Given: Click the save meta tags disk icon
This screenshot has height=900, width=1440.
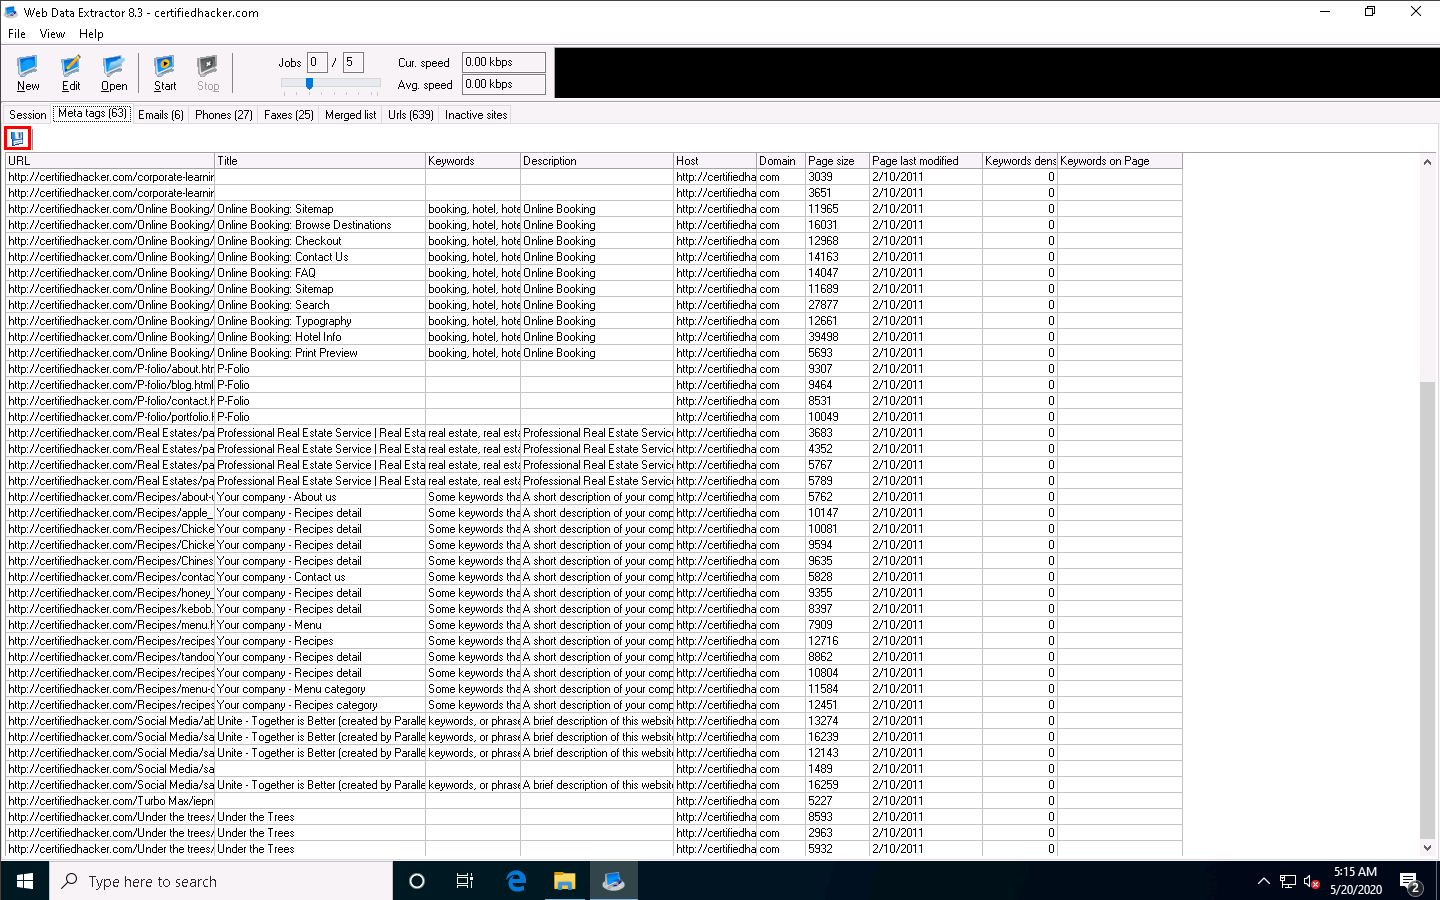Looking at the screenshot, I should coord(17,138).
